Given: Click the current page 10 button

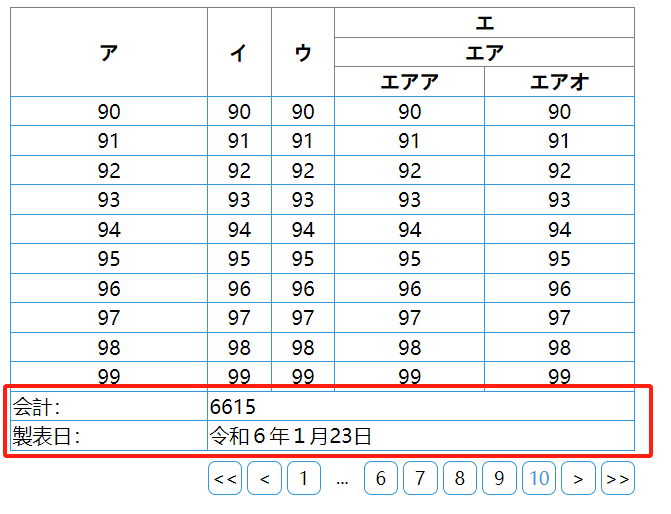Looking at the screenshot, I should pyautogui.click(x=539, y=478).
